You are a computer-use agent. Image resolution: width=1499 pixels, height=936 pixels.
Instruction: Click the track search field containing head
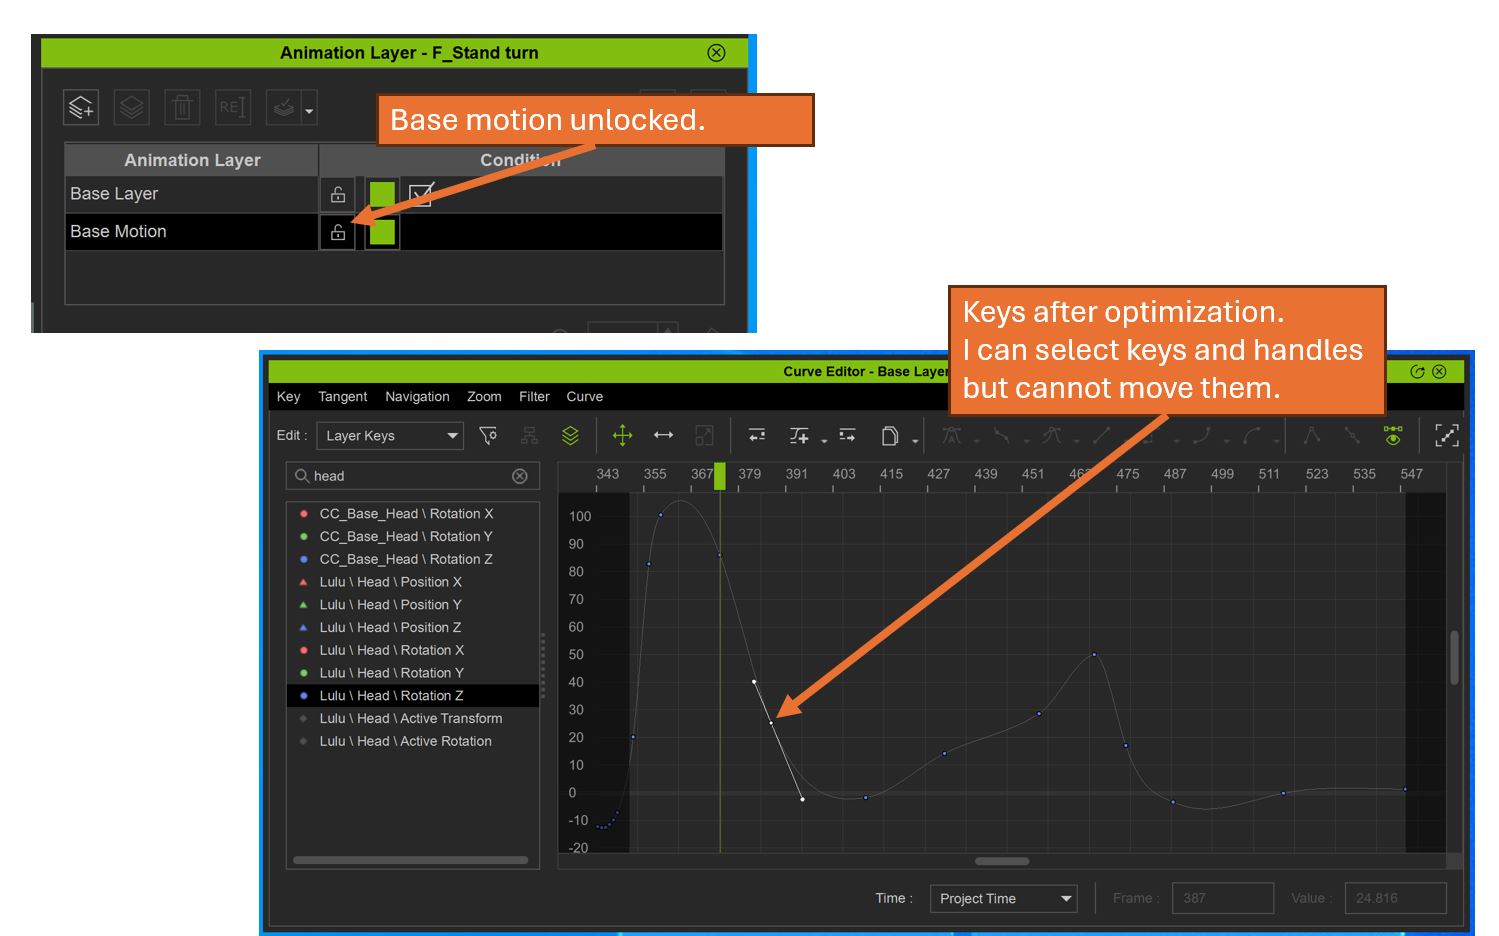click(412, 476)
